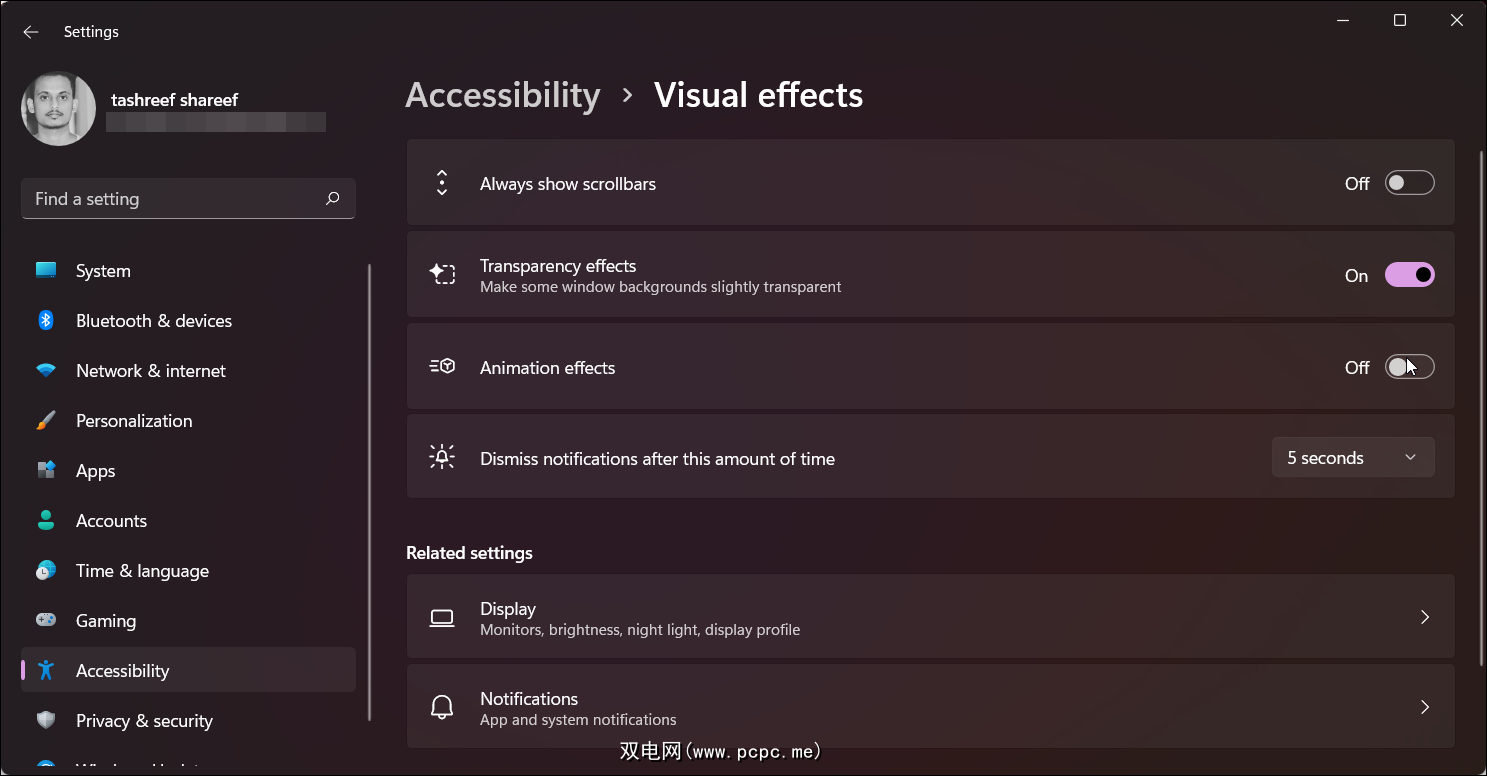Click the search magnifier icon
This screenshot has width=1487, height=776.
[x=333, y=199]
